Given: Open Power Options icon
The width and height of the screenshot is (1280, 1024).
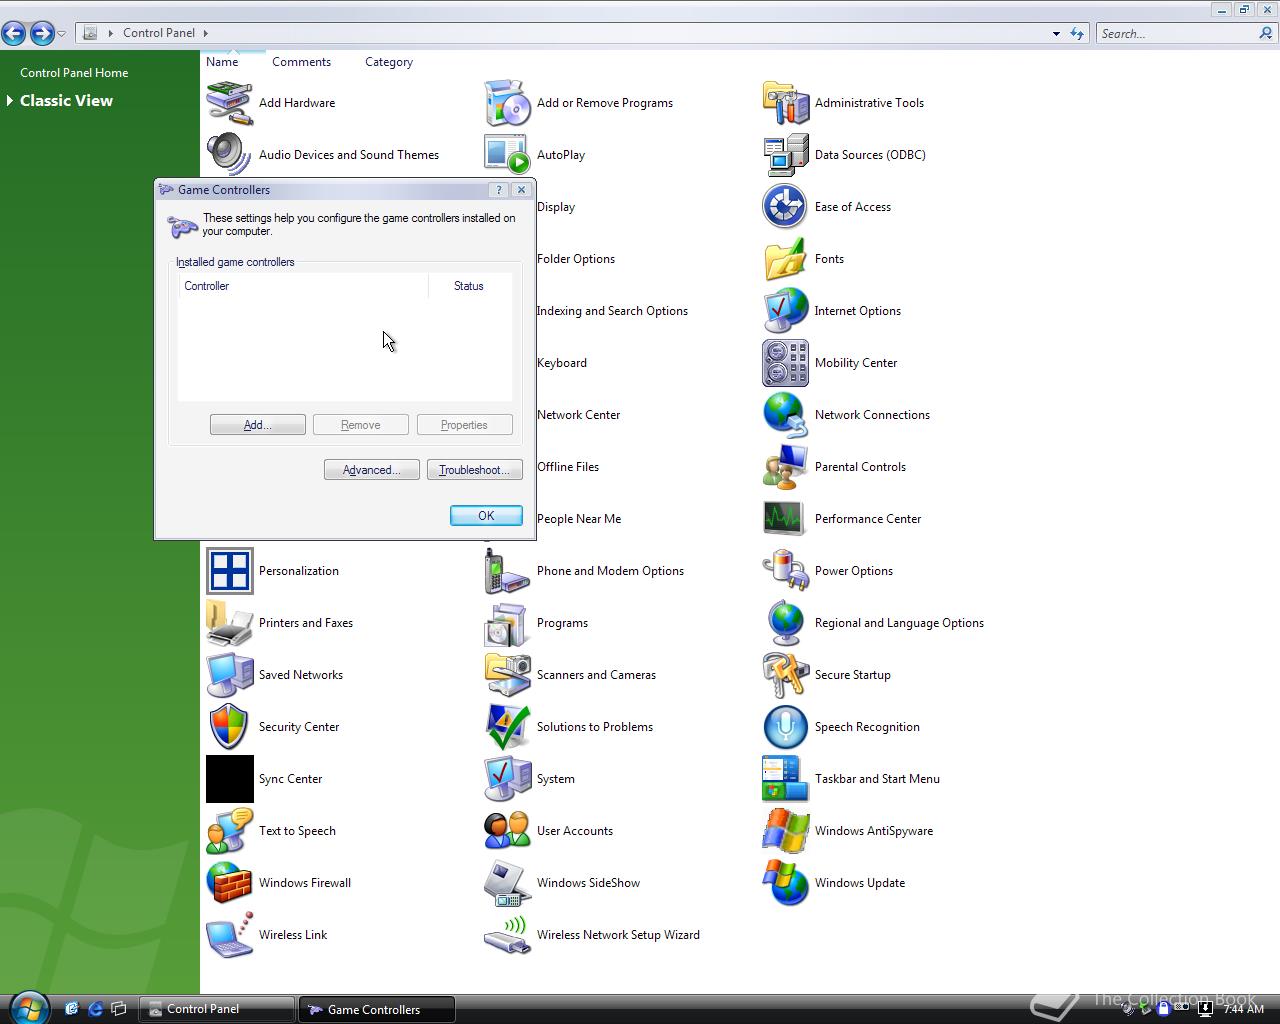Looking at the screenshot, I should coord(785,571).
